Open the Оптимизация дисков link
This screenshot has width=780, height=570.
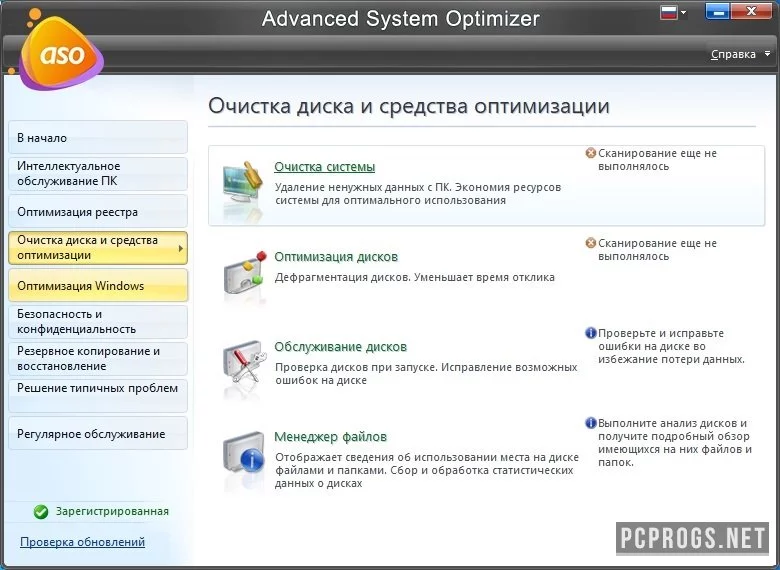(336, 257)
